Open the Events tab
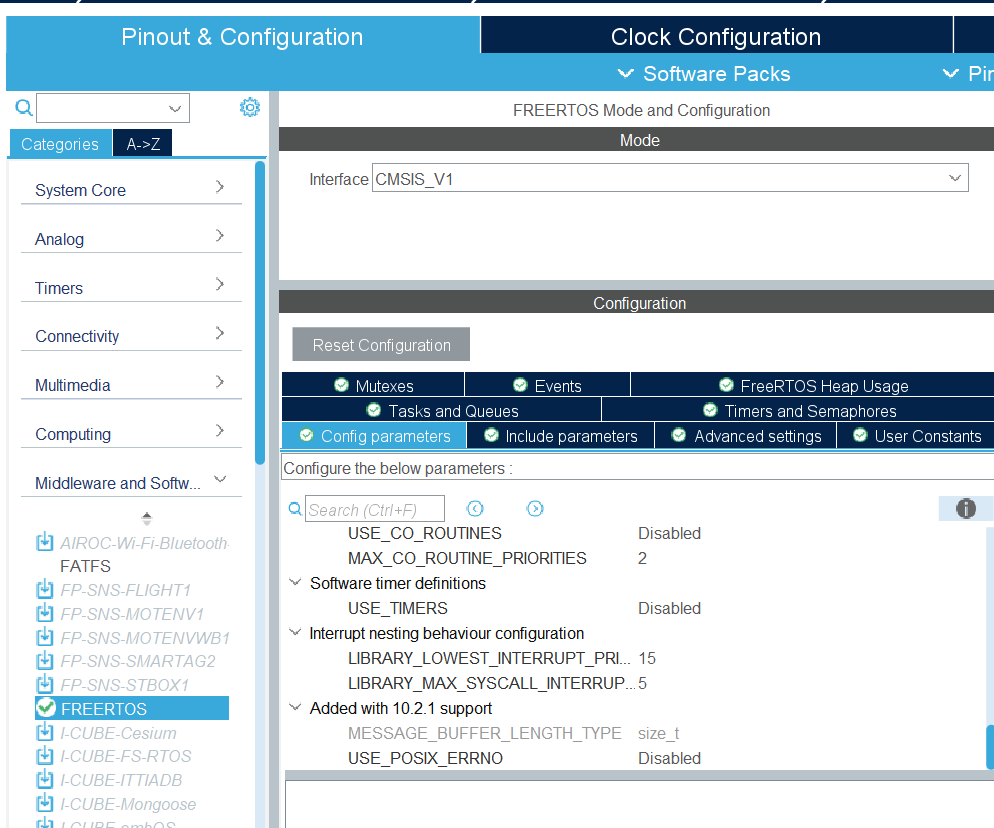Screen dimensions: 994x828 548,385
